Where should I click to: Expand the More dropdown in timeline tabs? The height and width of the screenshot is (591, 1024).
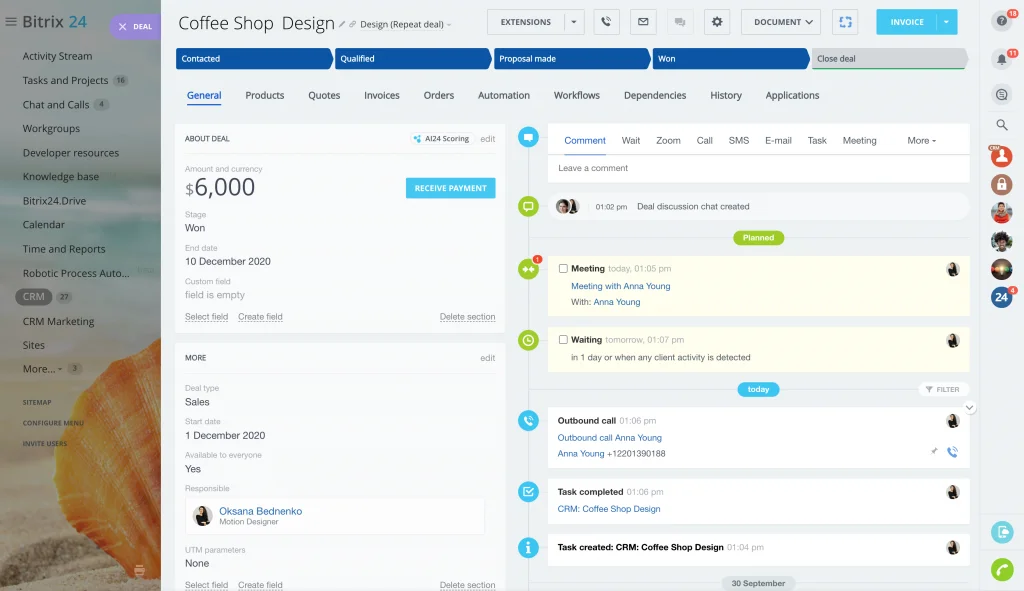921,141
